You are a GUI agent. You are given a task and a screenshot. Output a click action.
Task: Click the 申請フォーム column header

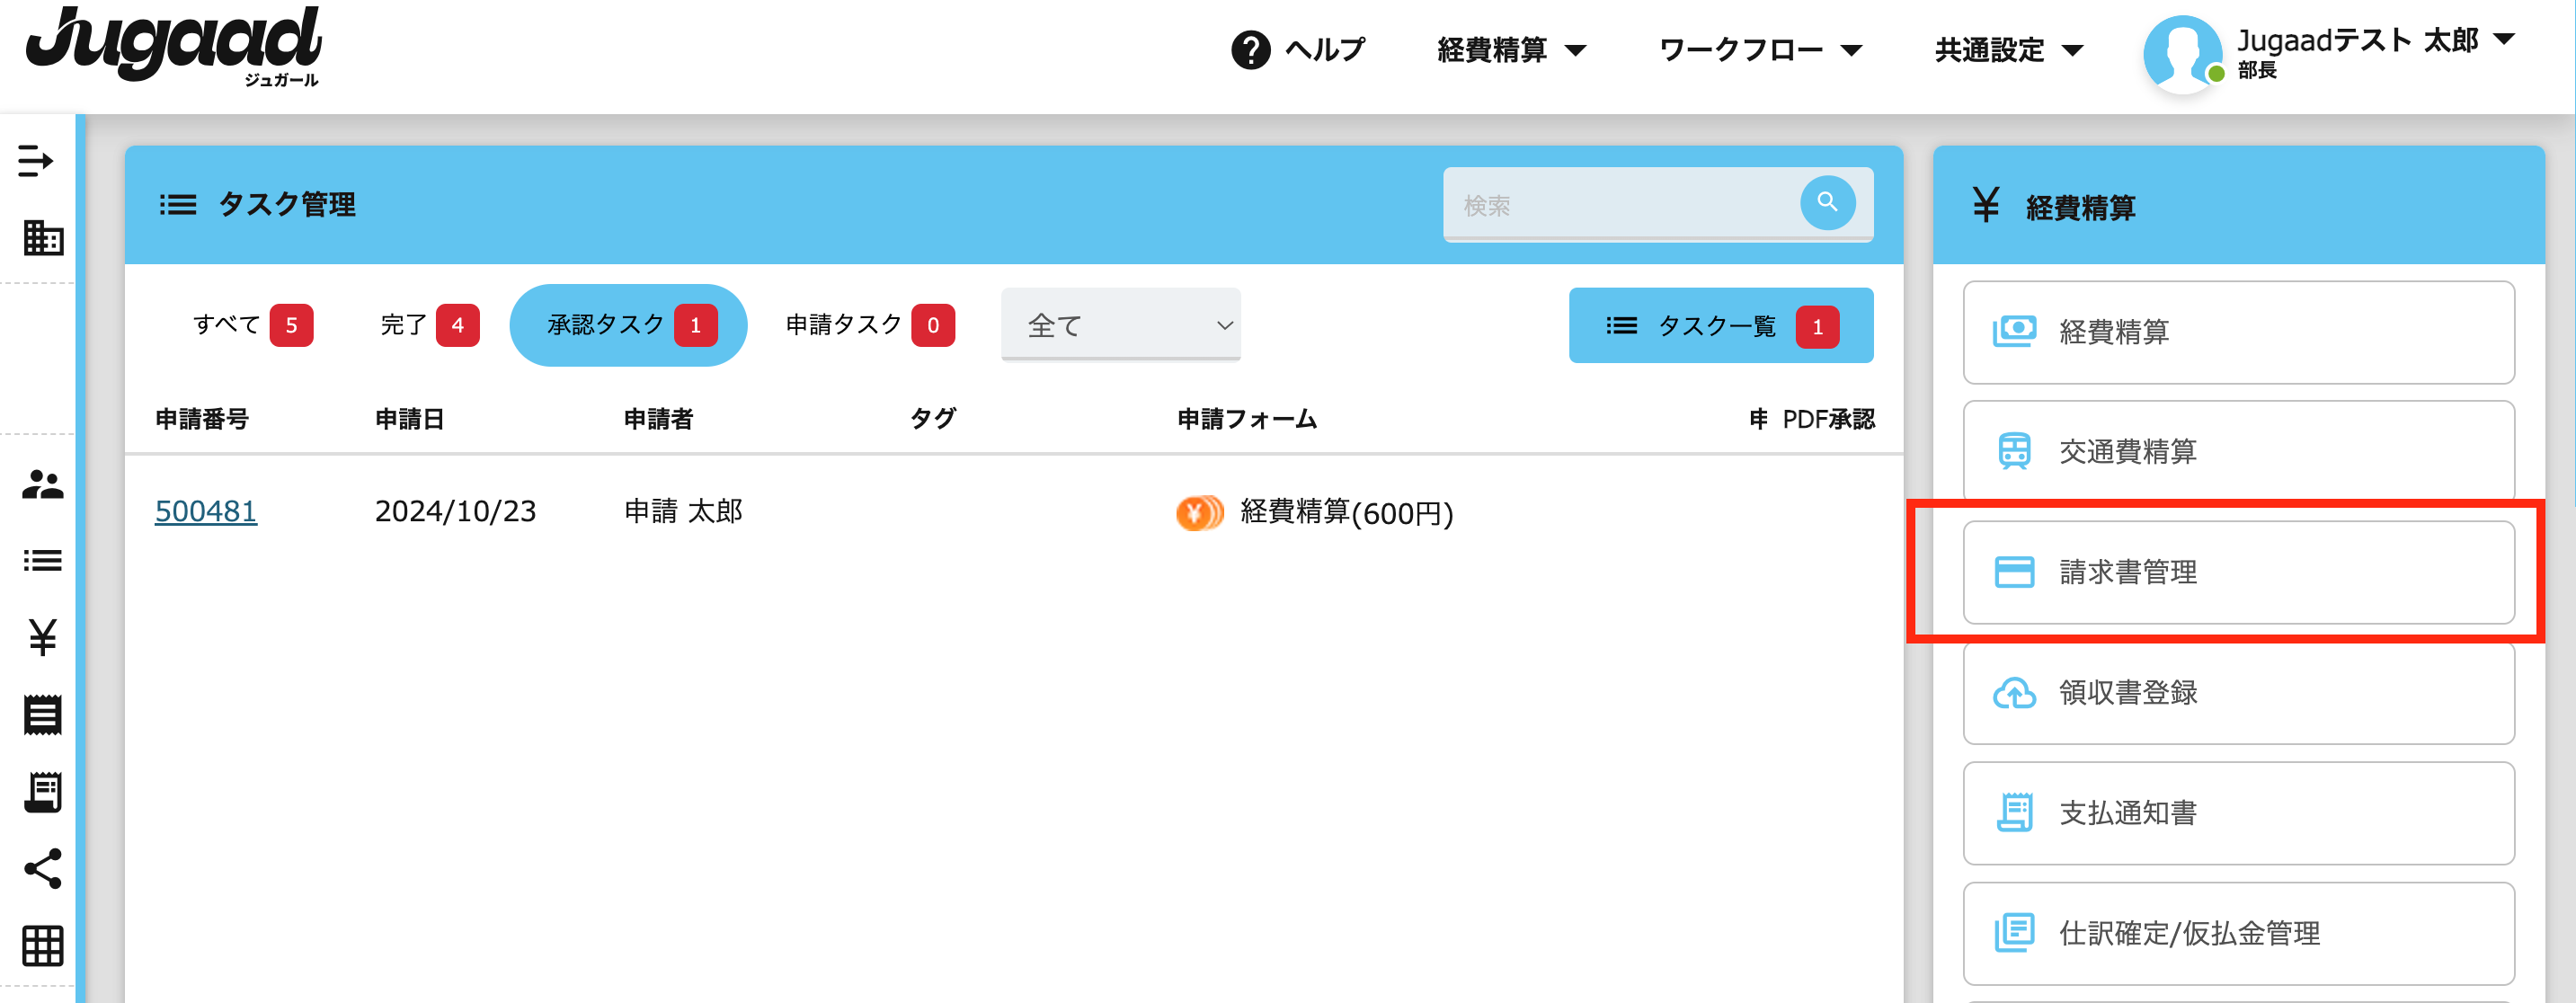pyautogui.click(x=1247, y=419)
